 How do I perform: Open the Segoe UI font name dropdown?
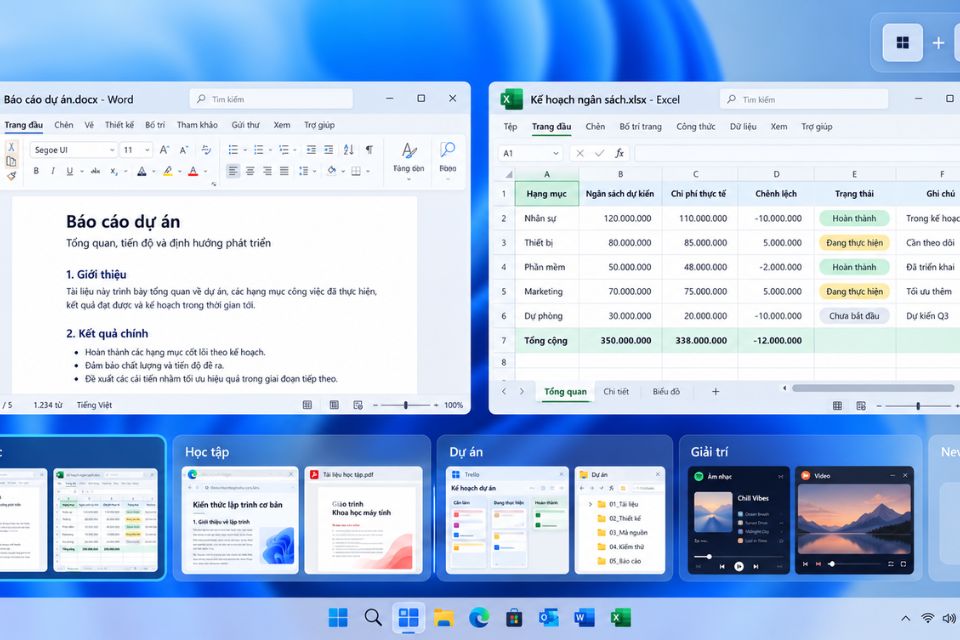(112, 150)
